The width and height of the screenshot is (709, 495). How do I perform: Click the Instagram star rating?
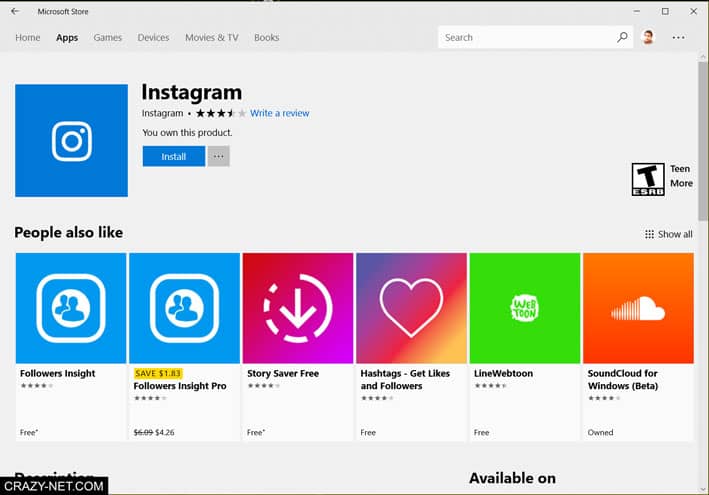point(221,113)
